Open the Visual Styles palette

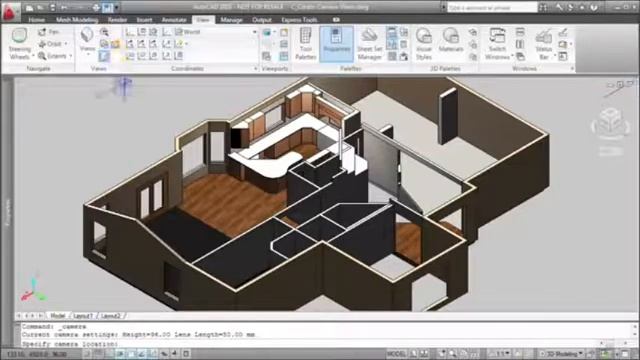click(x=424, y=44)
